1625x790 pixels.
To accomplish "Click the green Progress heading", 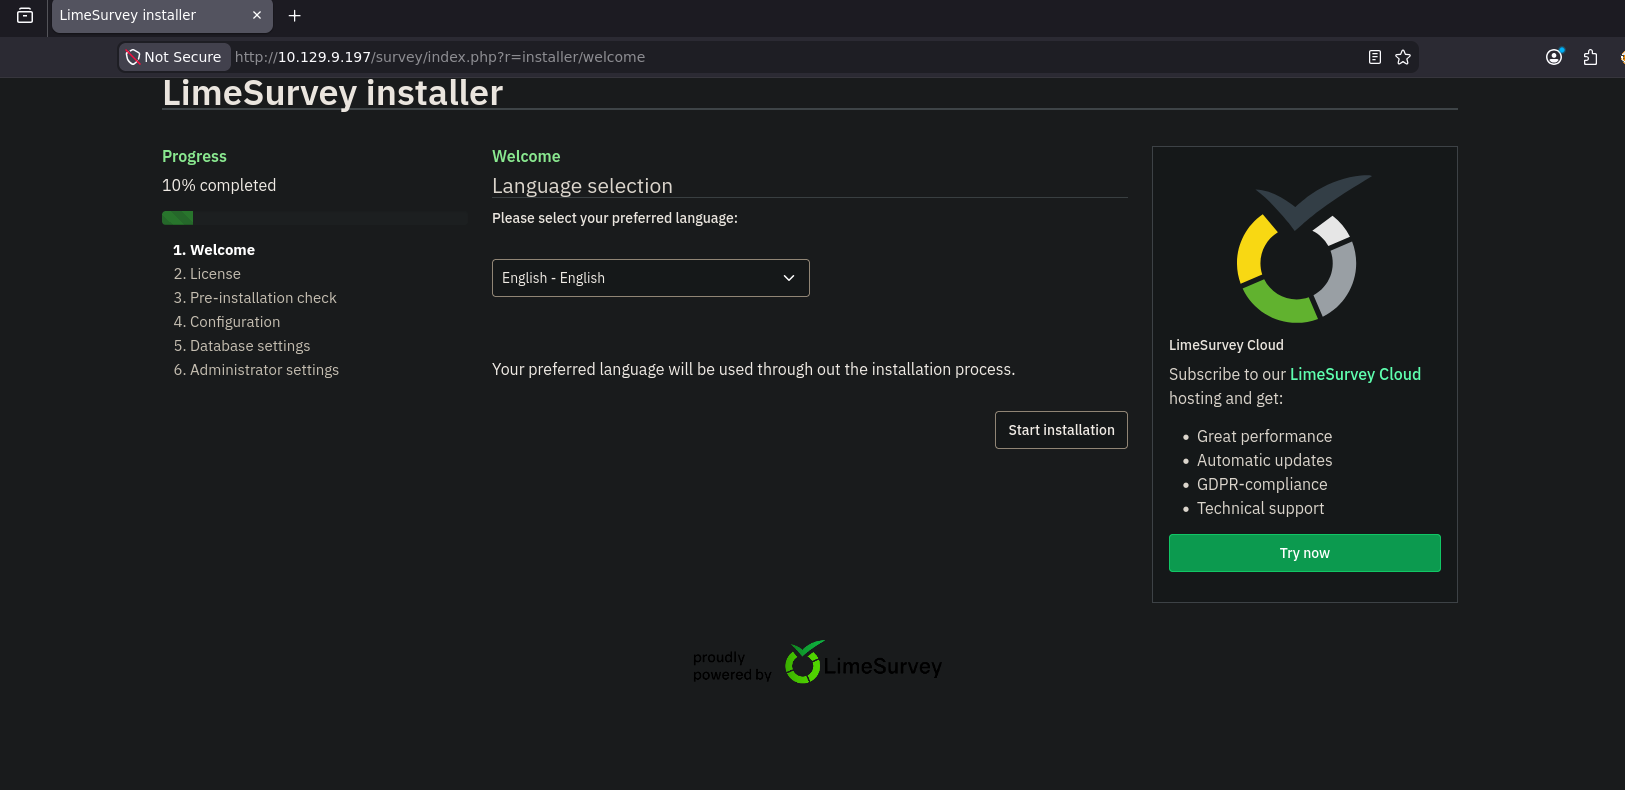I will click(x=194, y=156).
